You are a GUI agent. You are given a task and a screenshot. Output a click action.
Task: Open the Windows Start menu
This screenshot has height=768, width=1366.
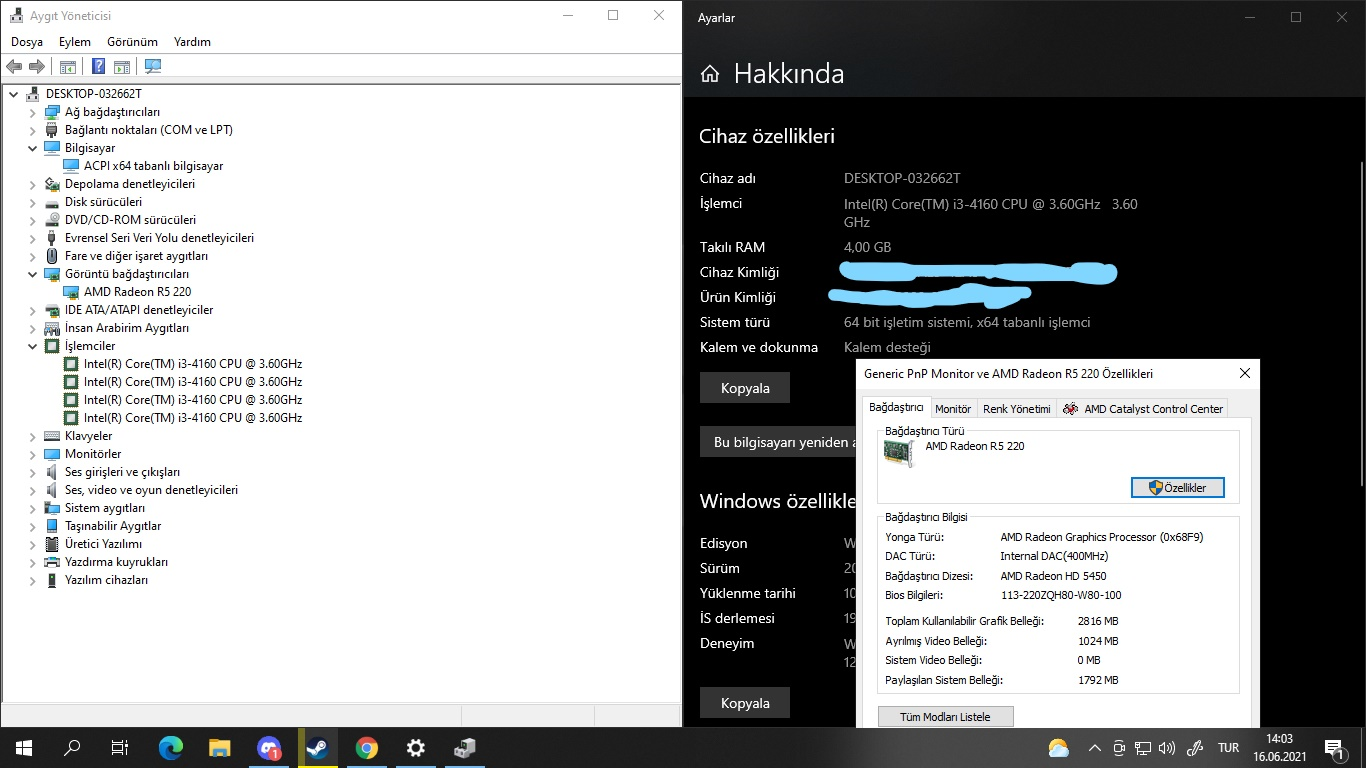pyautogui.click(x=24, y=748)
